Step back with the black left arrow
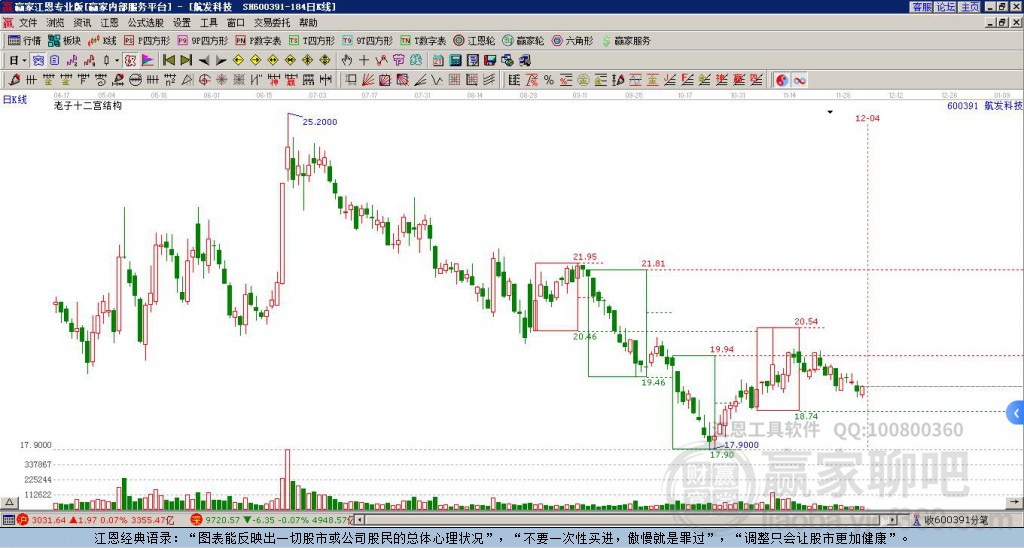Viewport: 1024px width, 548px height. point(204,60)
